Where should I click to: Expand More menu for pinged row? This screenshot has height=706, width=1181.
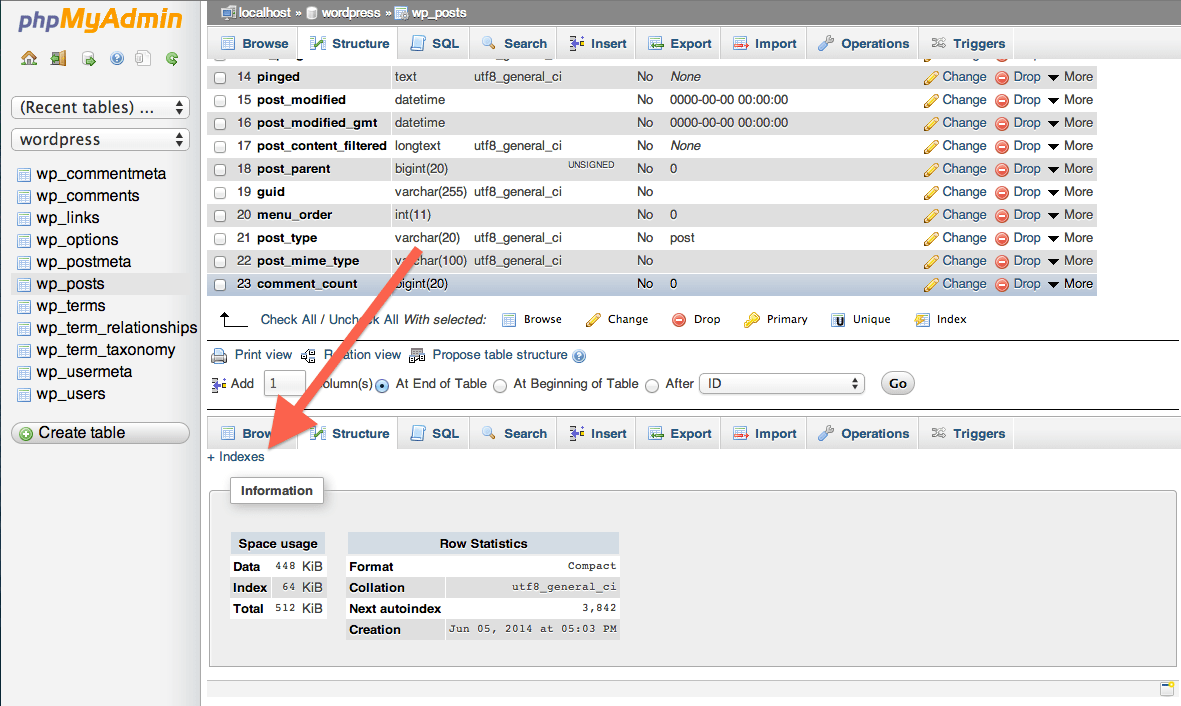[1070, 77]
